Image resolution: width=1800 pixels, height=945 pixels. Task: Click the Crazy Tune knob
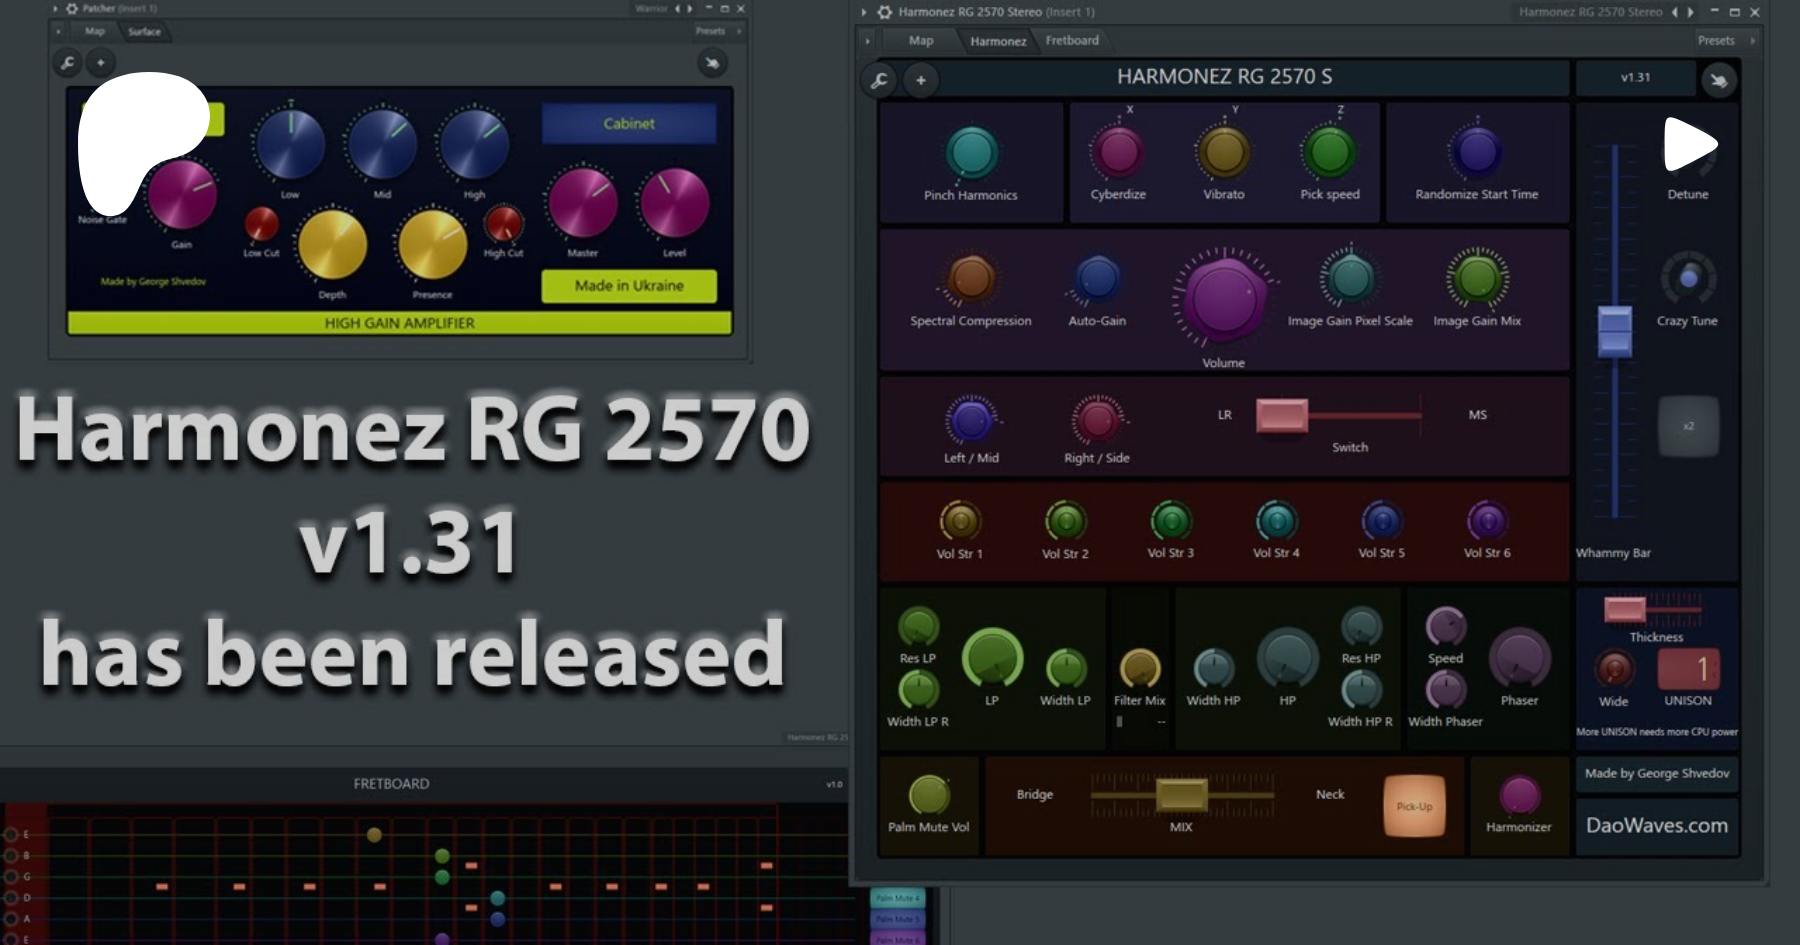[x=1688, y=278]
